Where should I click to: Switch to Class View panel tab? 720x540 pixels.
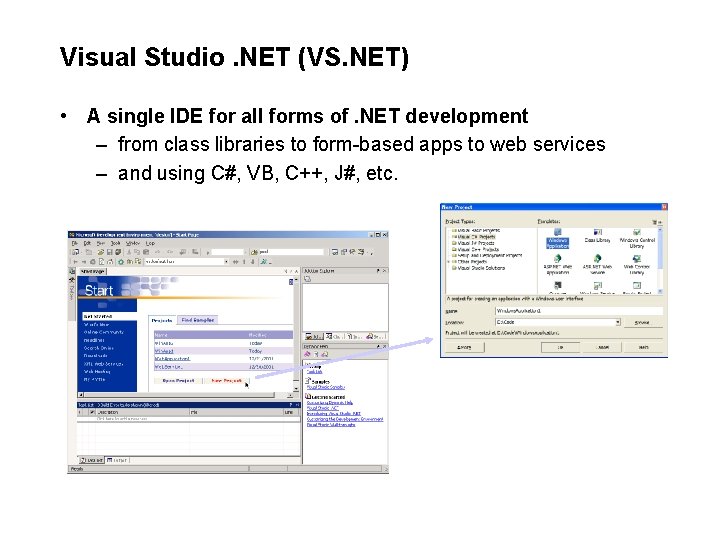334,337
